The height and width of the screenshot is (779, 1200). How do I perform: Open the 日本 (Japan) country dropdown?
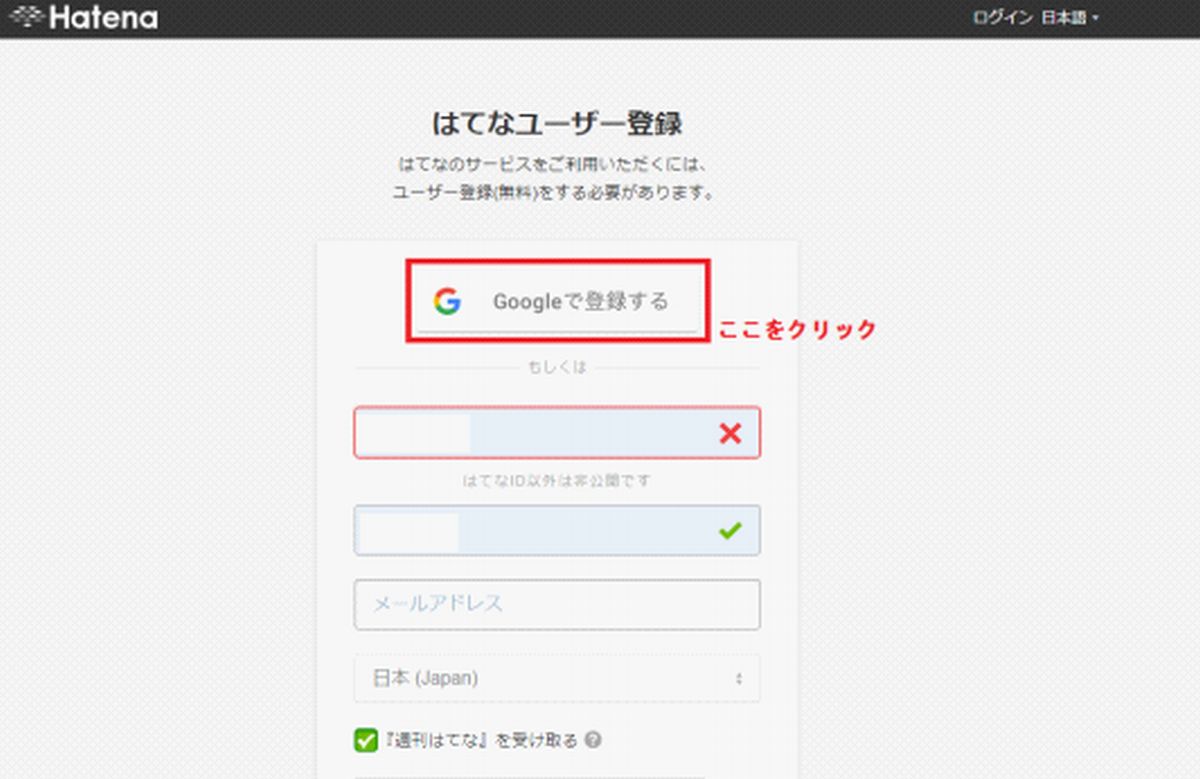[557, 678]
